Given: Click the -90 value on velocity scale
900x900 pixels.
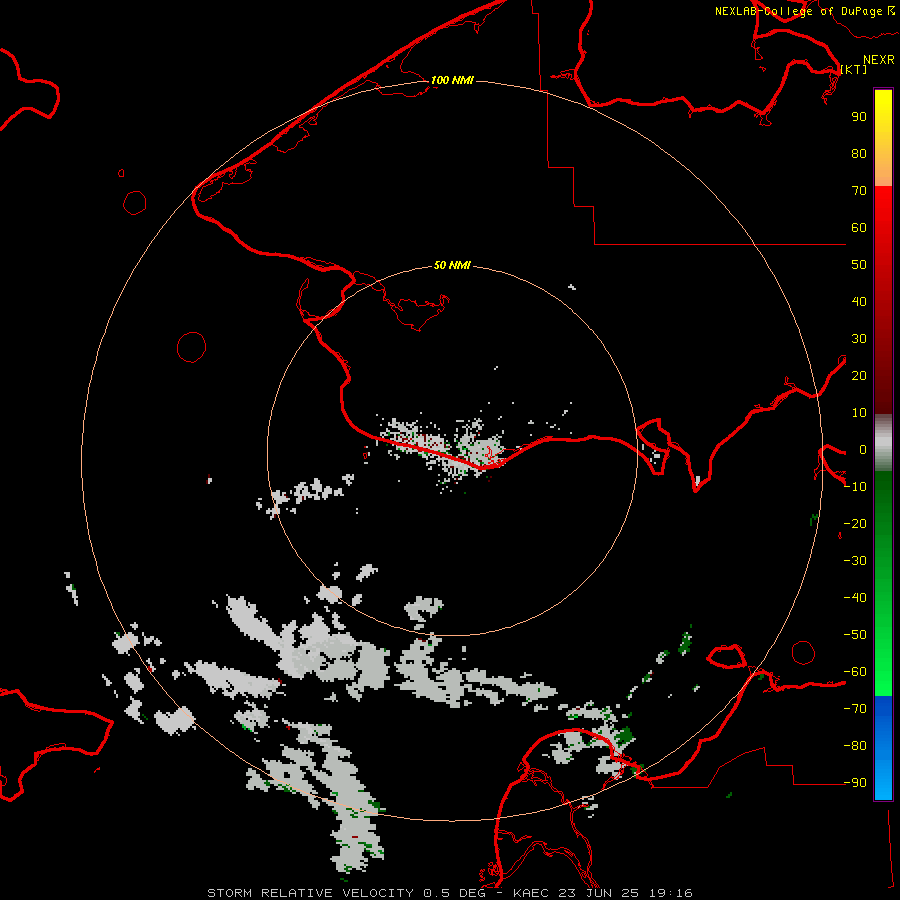Looking at the screenshot, I should (x=855, y=782).
